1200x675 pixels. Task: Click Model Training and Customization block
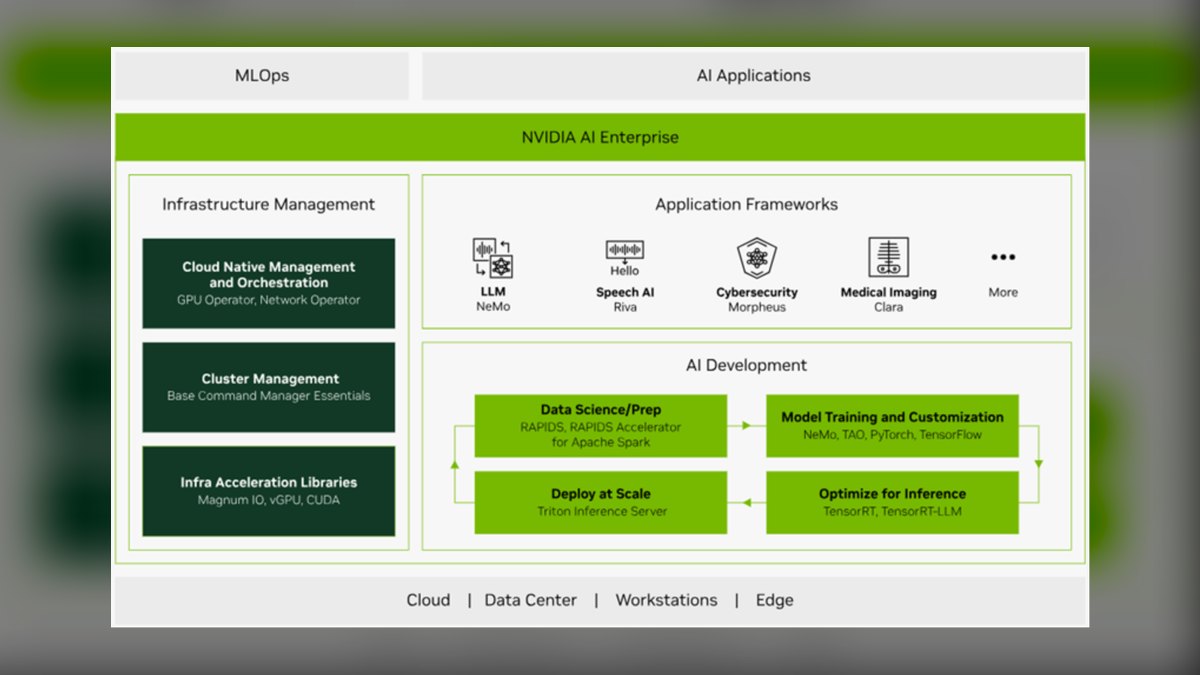[892, 426]
